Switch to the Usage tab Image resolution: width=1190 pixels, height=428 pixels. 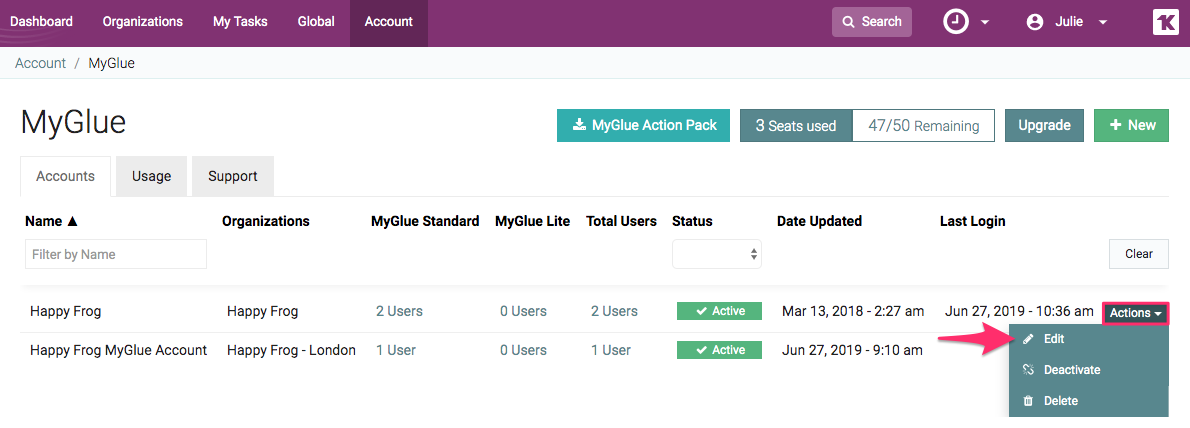(151, 176)
